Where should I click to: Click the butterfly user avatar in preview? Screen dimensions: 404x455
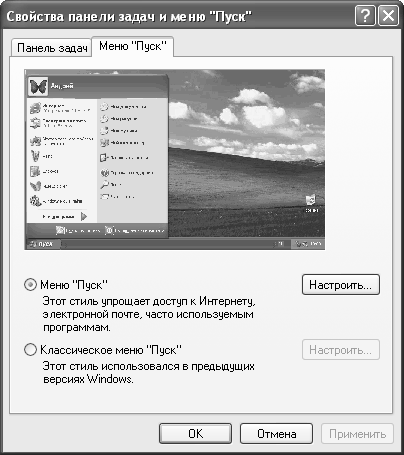(38, 86)
